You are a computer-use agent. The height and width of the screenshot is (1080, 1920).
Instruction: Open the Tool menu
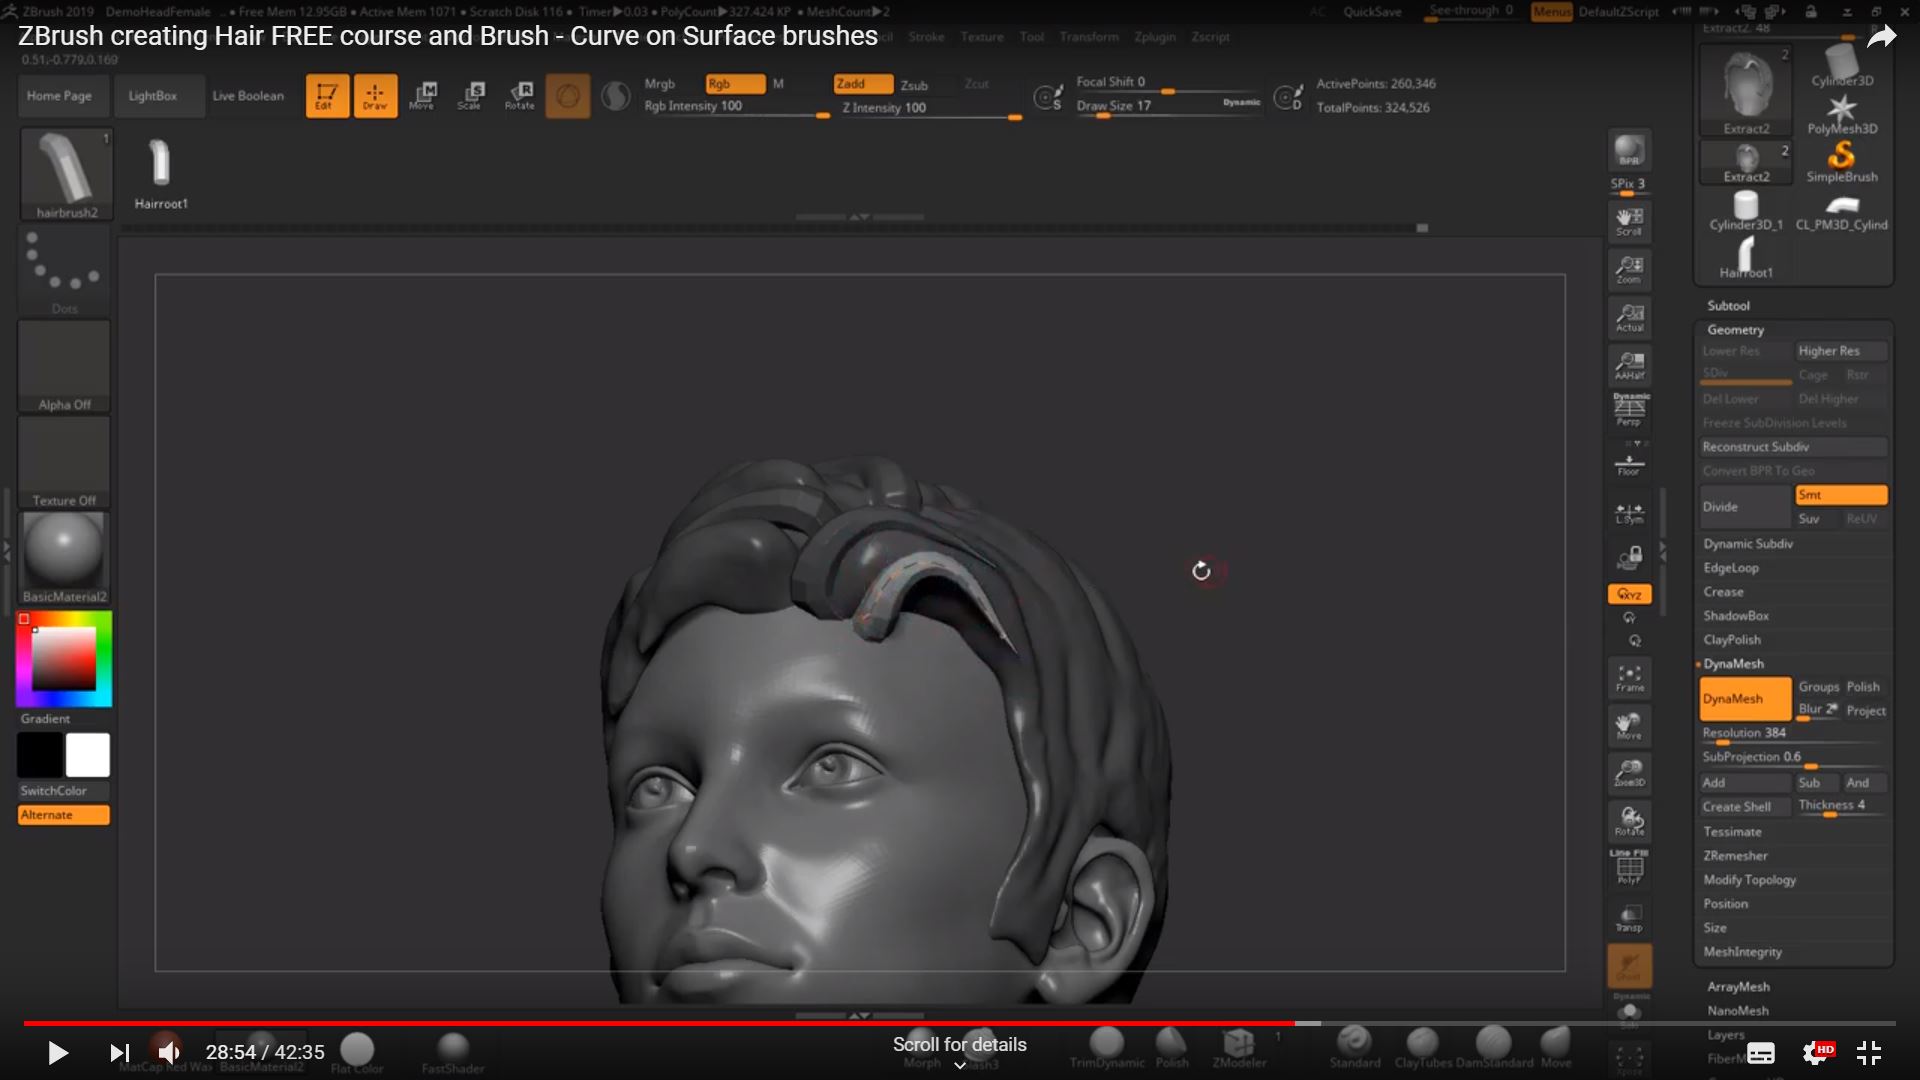pyautogui.click(x=1031, y=37)
